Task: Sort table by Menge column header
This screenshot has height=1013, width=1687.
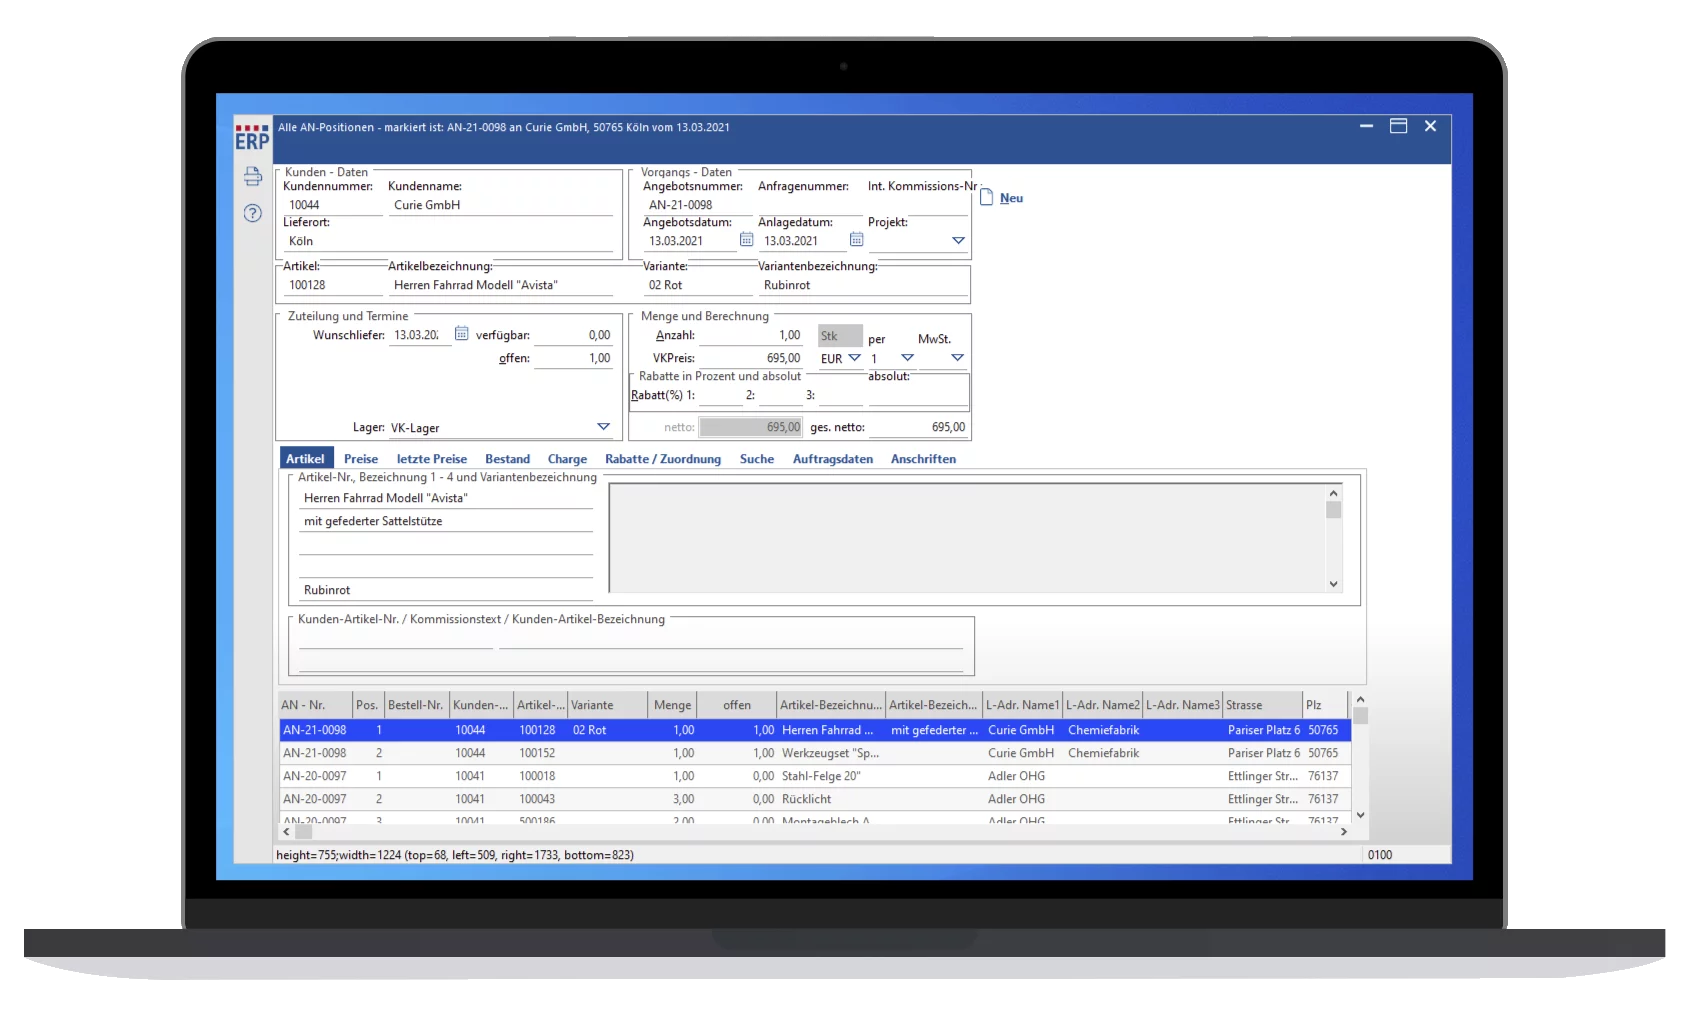Action: (672, 705)
